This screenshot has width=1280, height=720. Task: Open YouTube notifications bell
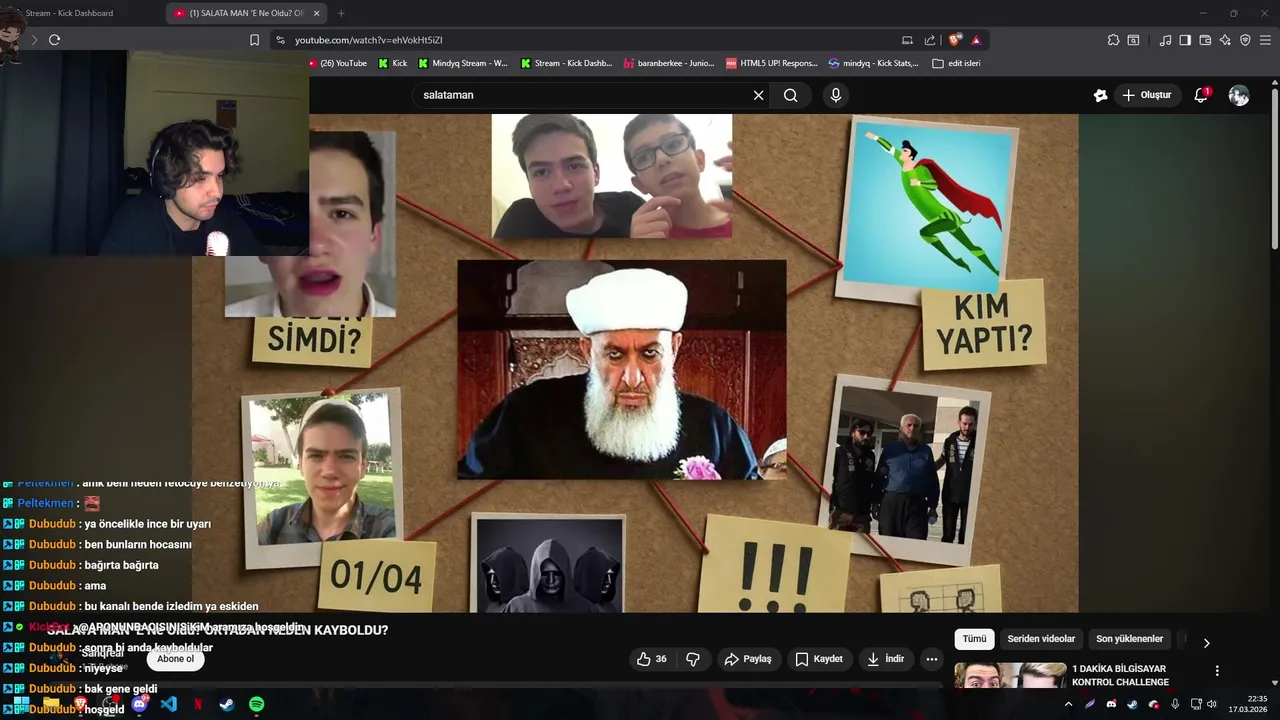pos(1201,95)
